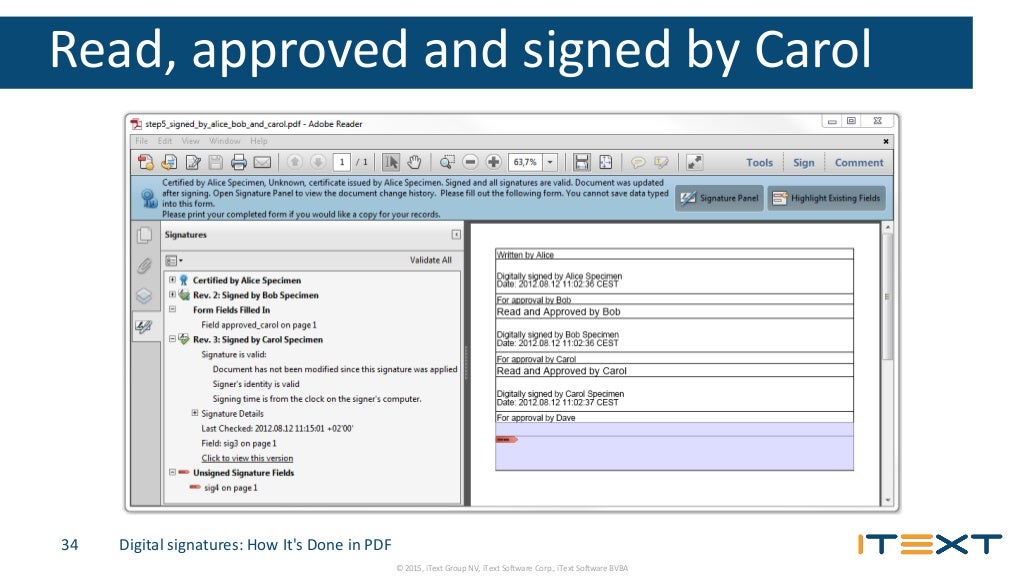The image size is (1024, 576).
Task: Open the Tools pane tab
Action: pos(760,163)
